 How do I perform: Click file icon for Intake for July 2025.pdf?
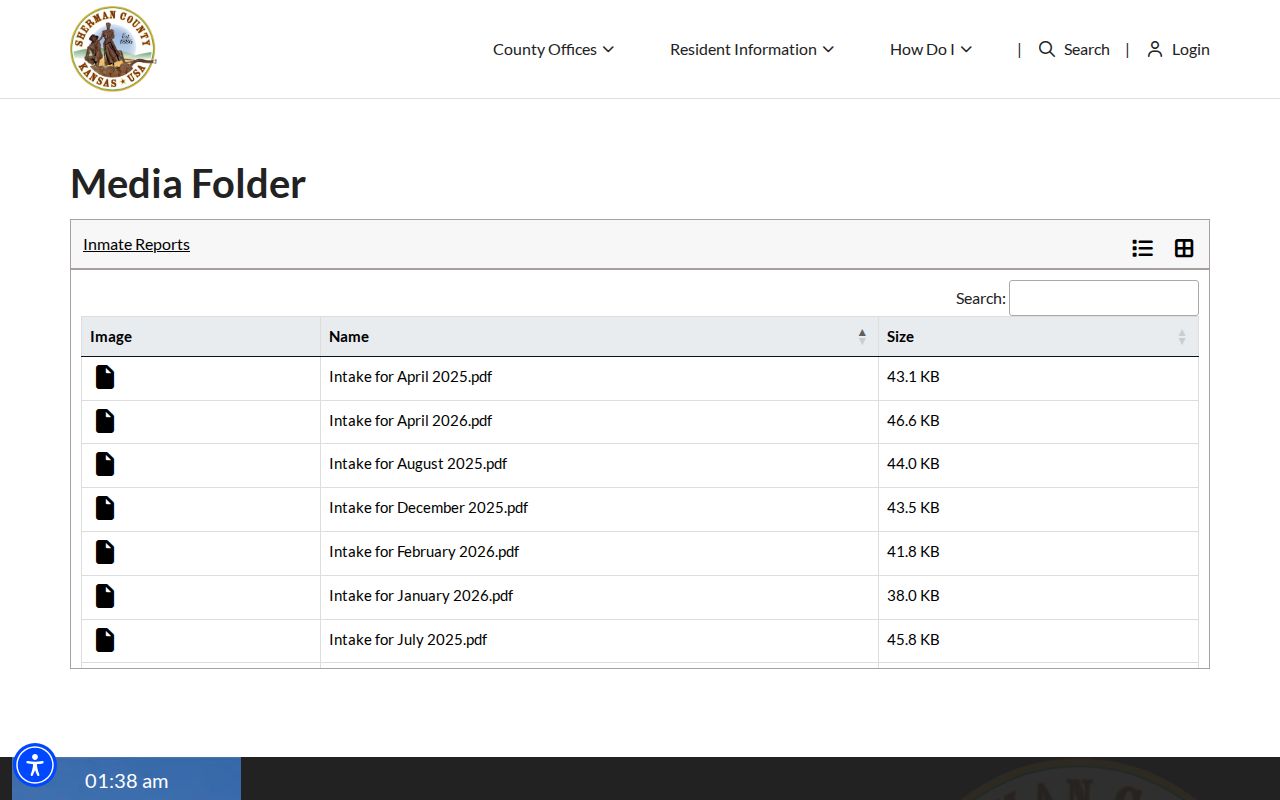(x=105, y=640)
